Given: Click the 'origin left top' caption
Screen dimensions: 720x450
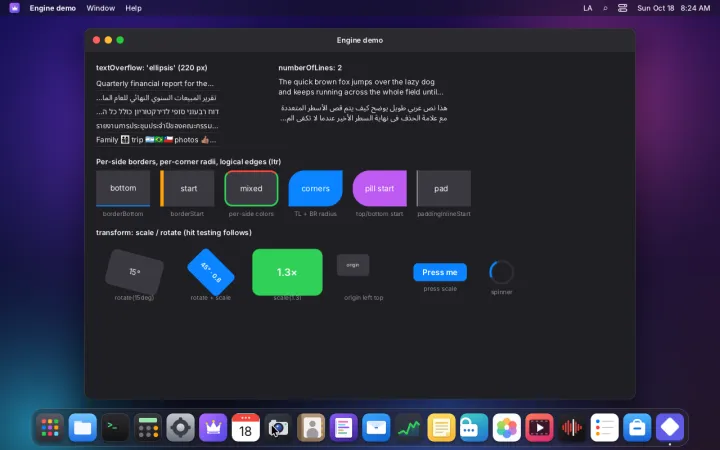Looking at the screenshot, I should click(x=364, y=298).
